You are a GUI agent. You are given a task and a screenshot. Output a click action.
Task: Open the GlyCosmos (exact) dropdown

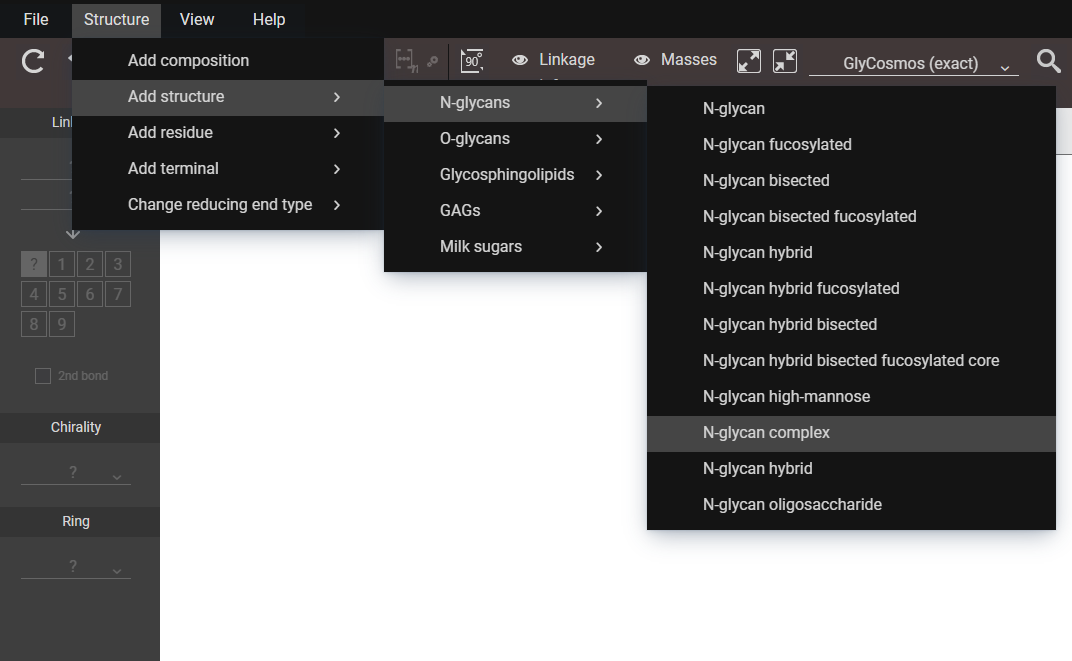point(913,64)
